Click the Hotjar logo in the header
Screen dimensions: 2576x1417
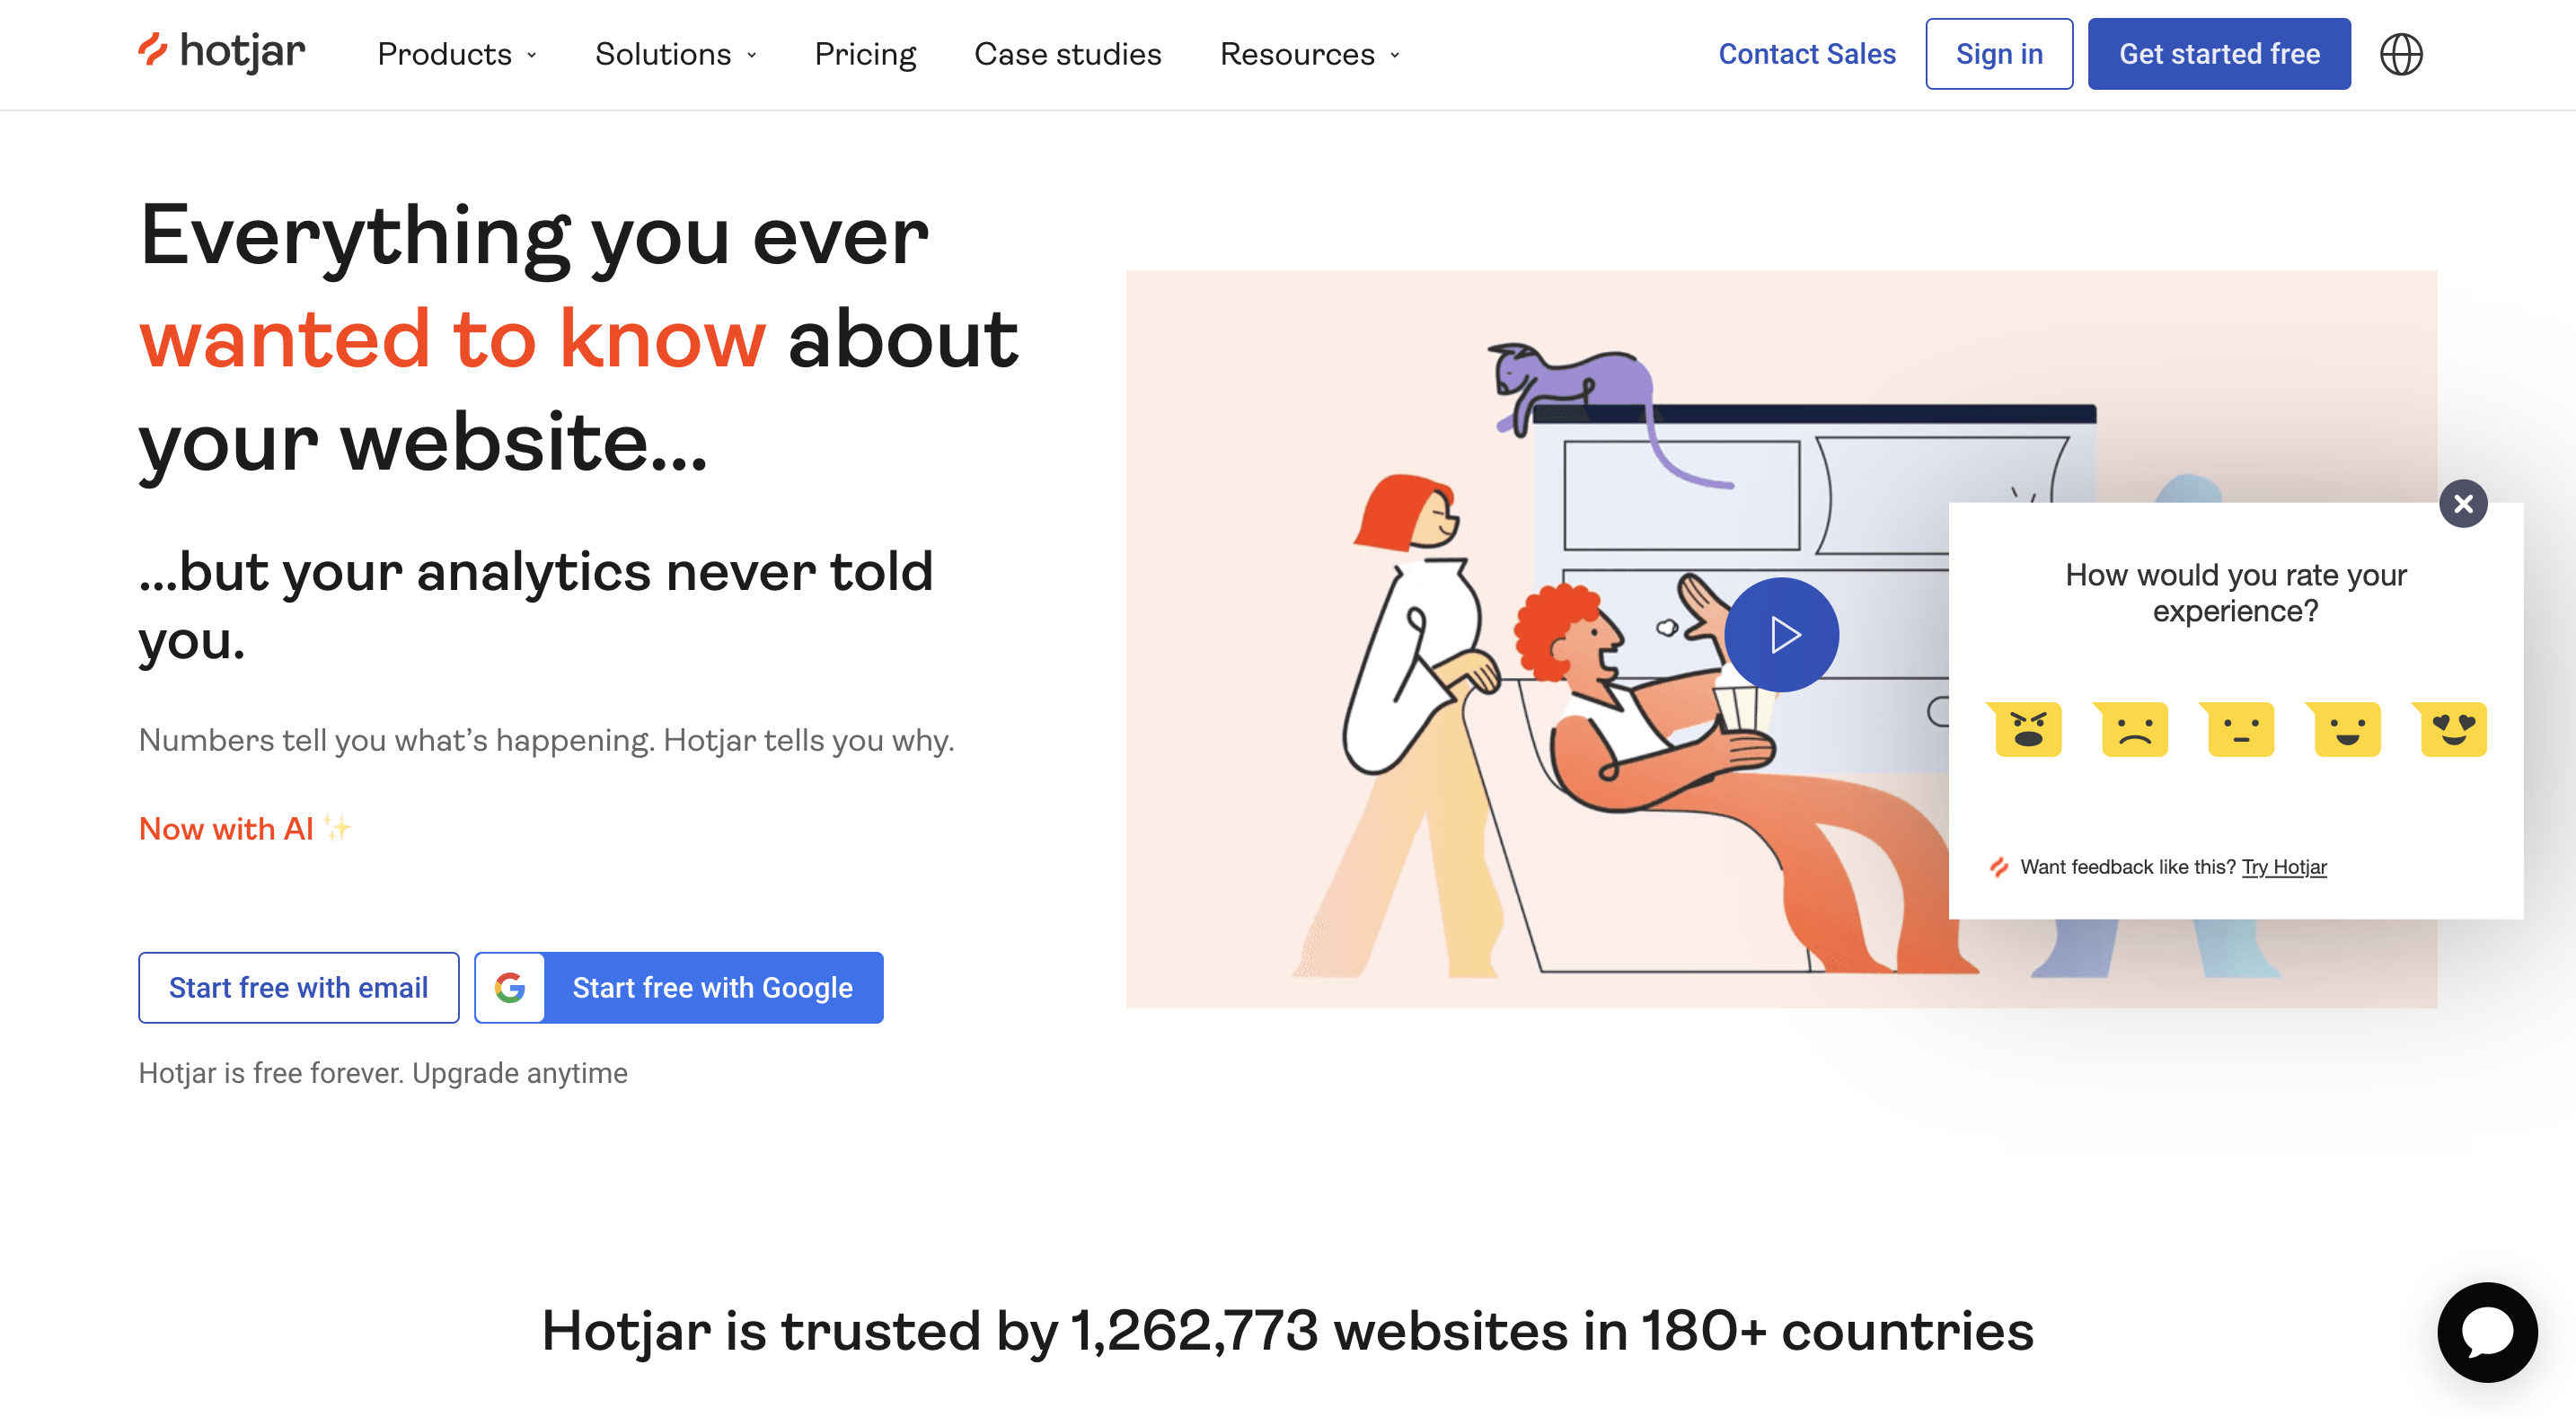point(222,52)
